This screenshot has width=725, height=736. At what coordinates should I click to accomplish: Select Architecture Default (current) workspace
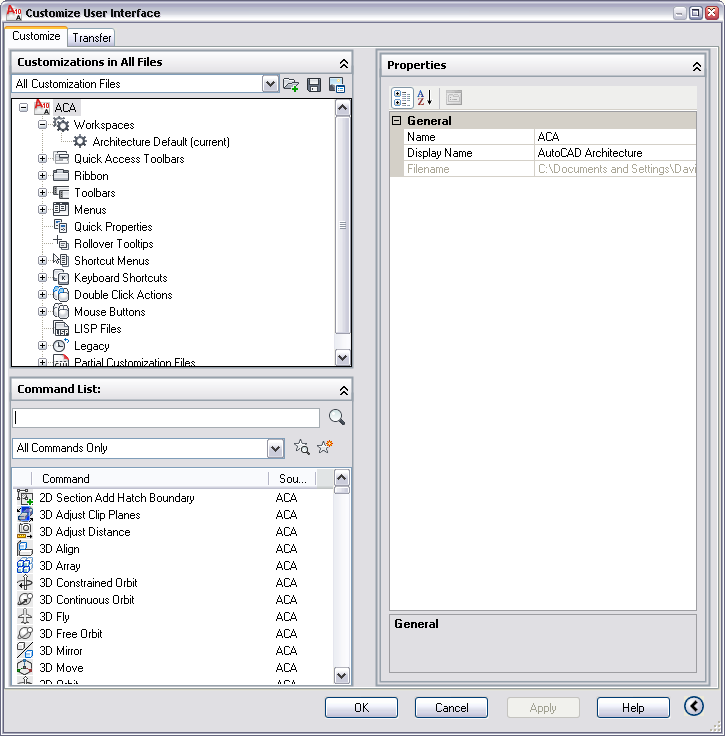161,142
